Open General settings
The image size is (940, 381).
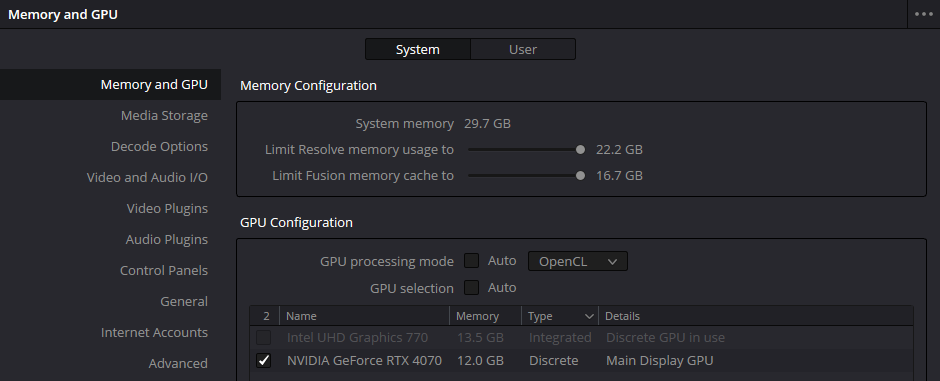184,301
